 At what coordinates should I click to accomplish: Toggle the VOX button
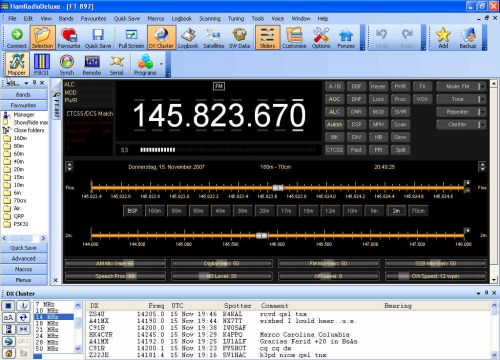(x=422, y=99)
